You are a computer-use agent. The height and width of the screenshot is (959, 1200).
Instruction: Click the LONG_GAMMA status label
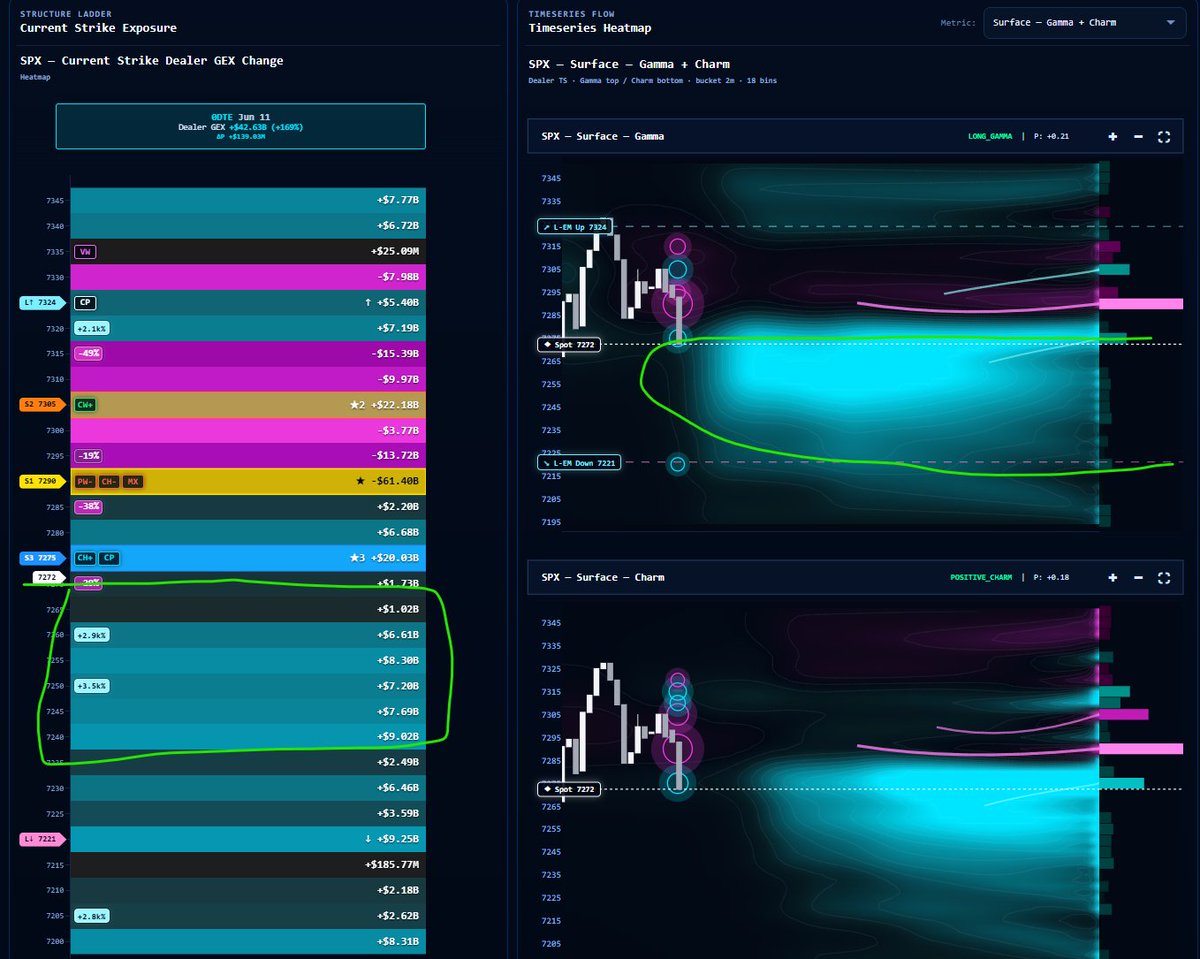(990, 136)
